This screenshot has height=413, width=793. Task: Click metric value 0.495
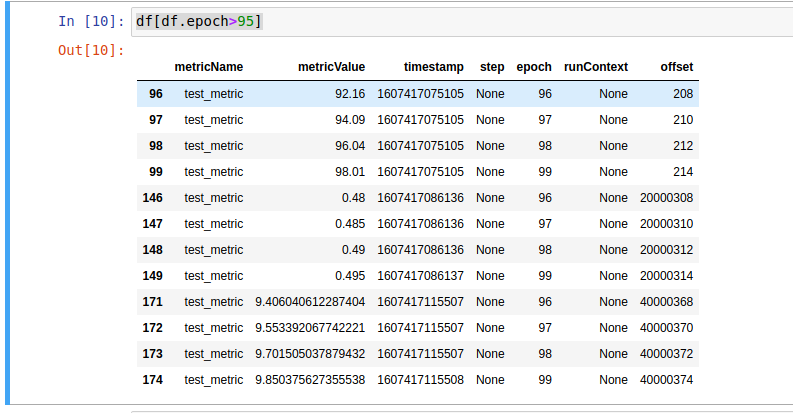(350, 276)
